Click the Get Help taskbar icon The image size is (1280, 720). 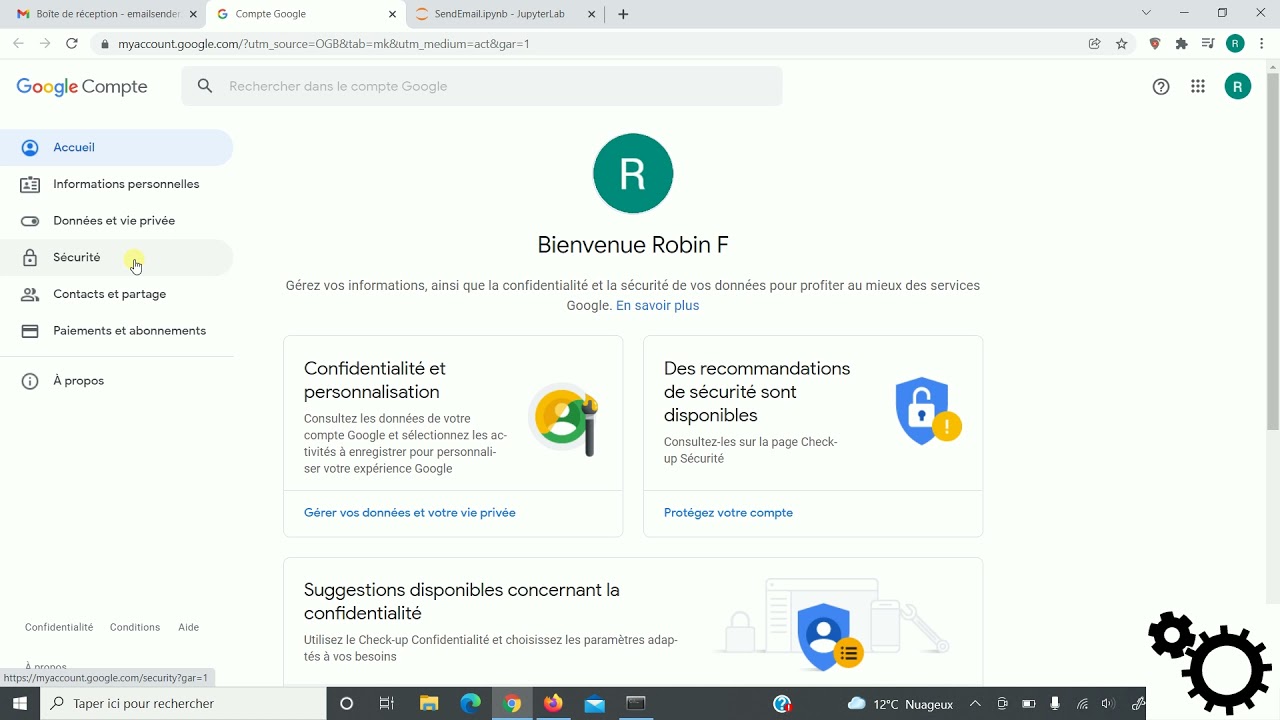[x=783, y=704]
